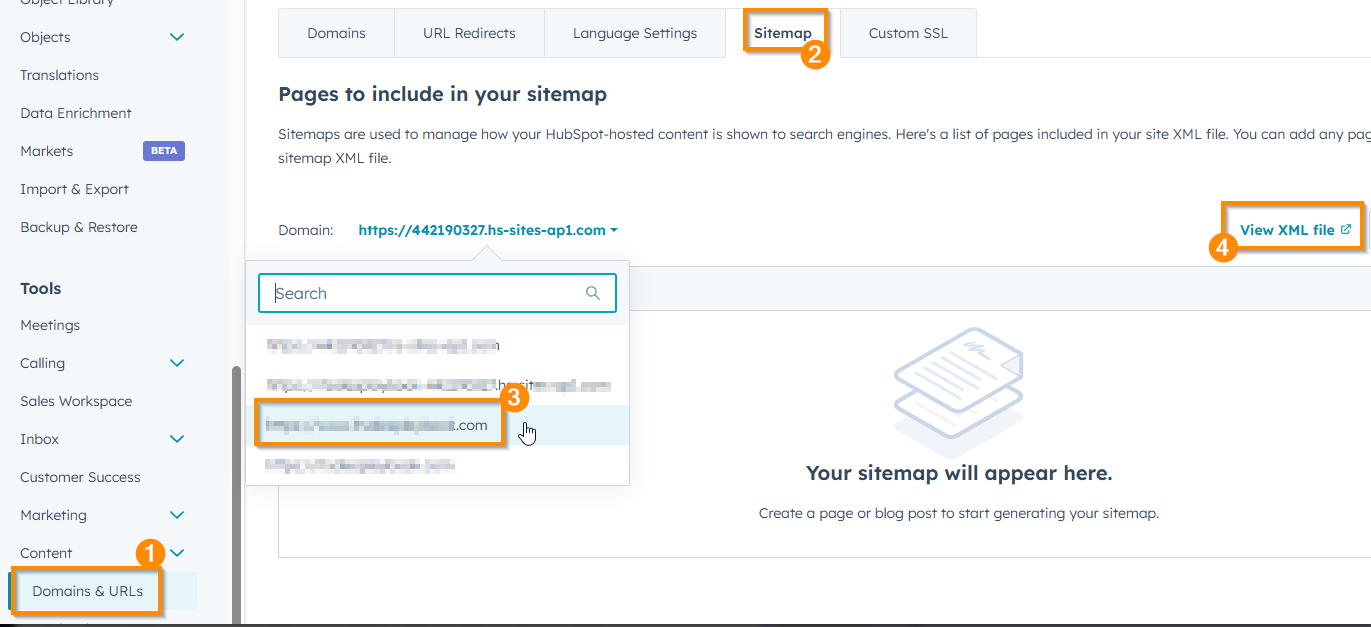Open the URL Redirects tab

469,33
